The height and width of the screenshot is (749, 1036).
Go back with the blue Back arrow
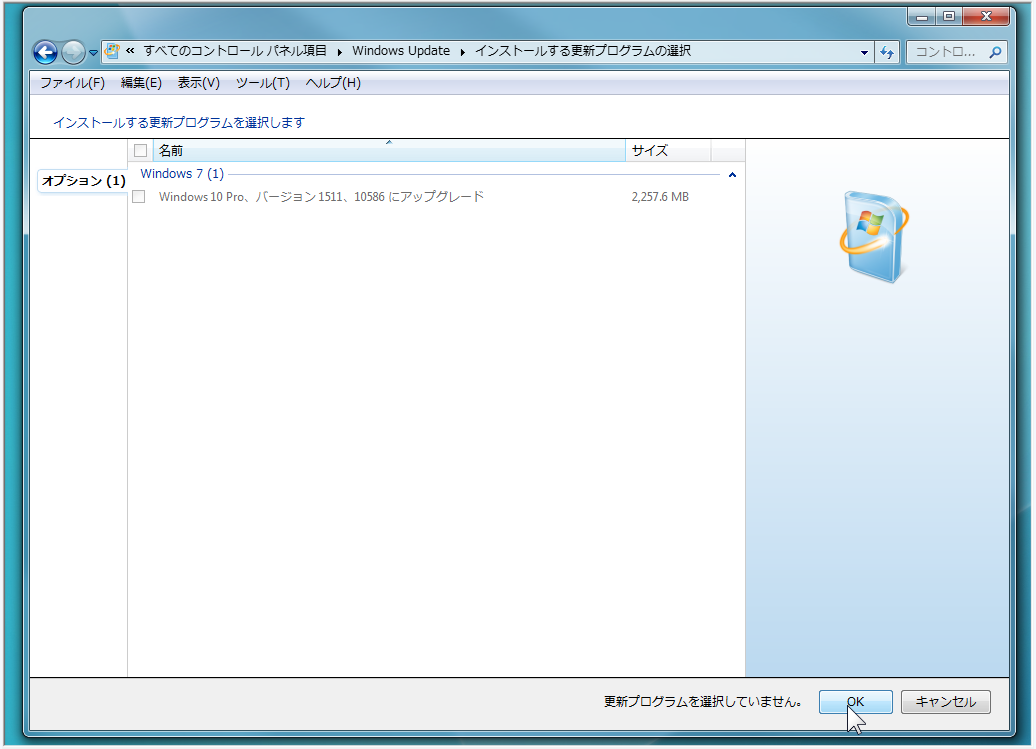point(46,52)
